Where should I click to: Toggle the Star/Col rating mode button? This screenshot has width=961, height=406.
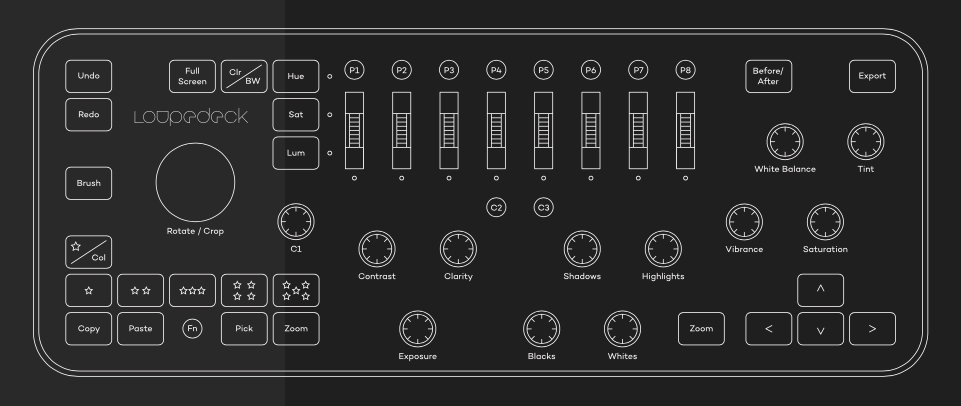pyautogui.click(x=88, y=251)
